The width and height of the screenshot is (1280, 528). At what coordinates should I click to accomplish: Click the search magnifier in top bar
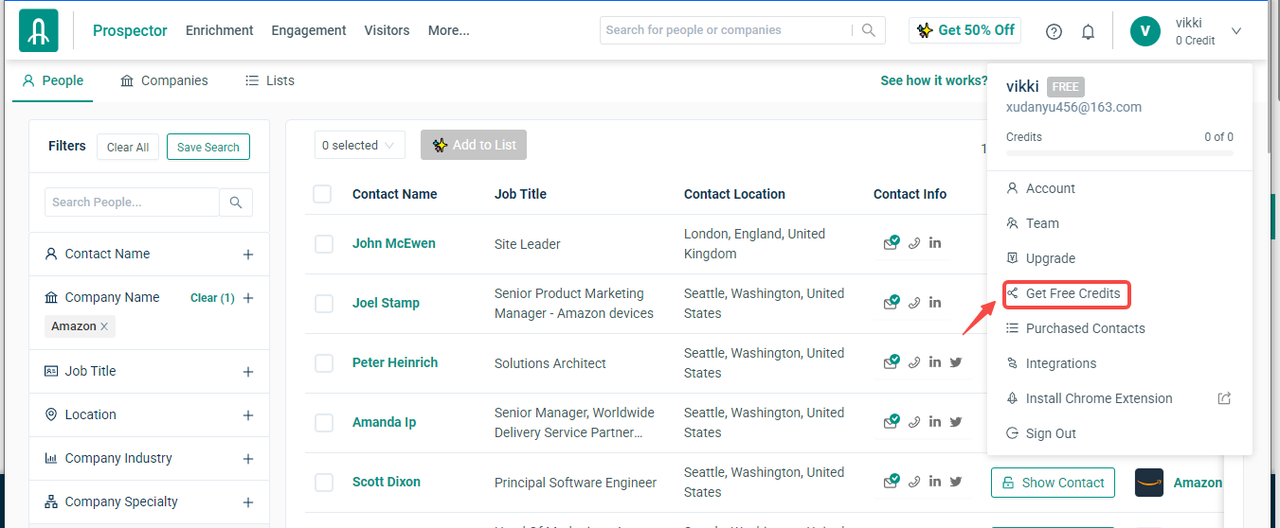[x=869, y=30]
